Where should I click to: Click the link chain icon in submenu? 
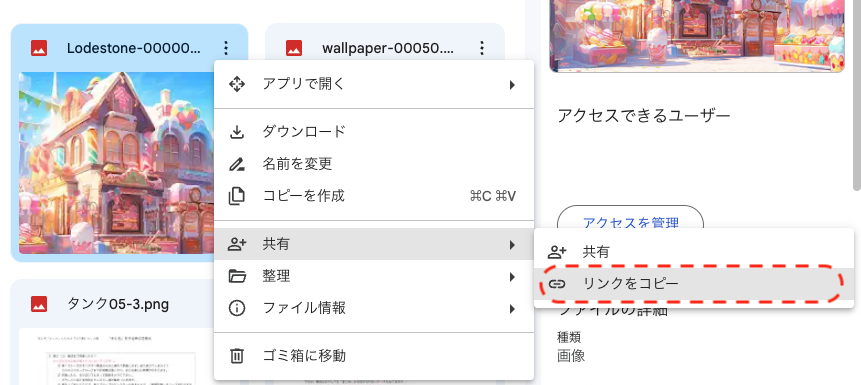click(x=557, y=284)
